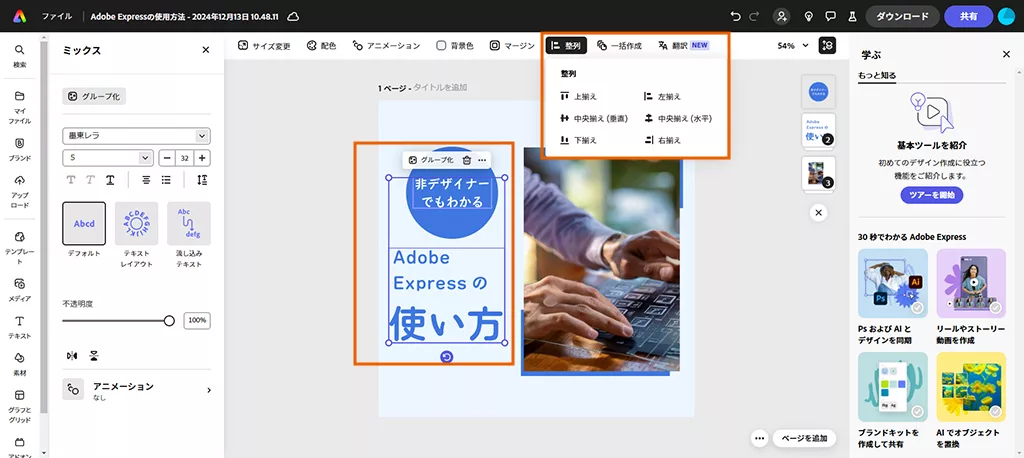Click サイズ変更 in the toolbar
1024x458 pixels.
click(264, 46)
